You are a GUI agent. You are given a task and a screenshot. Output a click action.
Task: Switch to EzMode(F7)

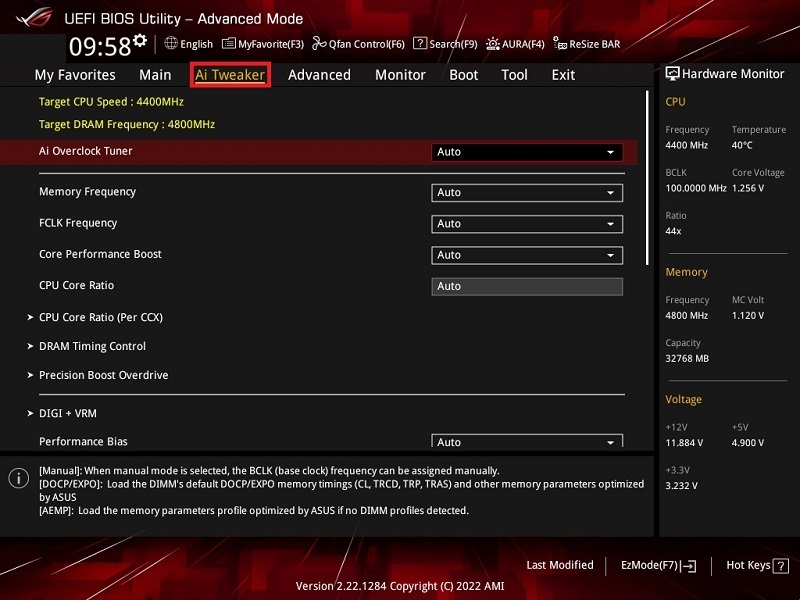point(659,566)
